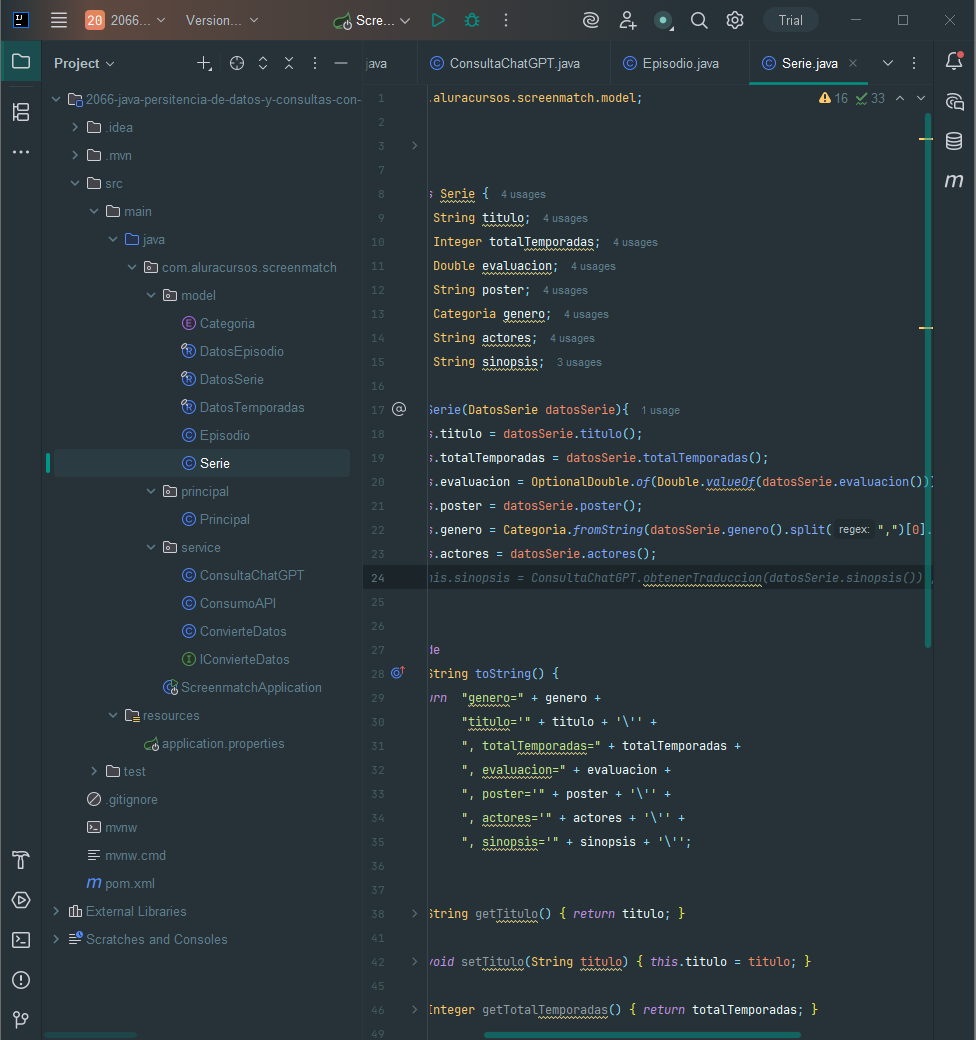Collapse the src folder
The image size is (976, 1040).
coord(75,183)
